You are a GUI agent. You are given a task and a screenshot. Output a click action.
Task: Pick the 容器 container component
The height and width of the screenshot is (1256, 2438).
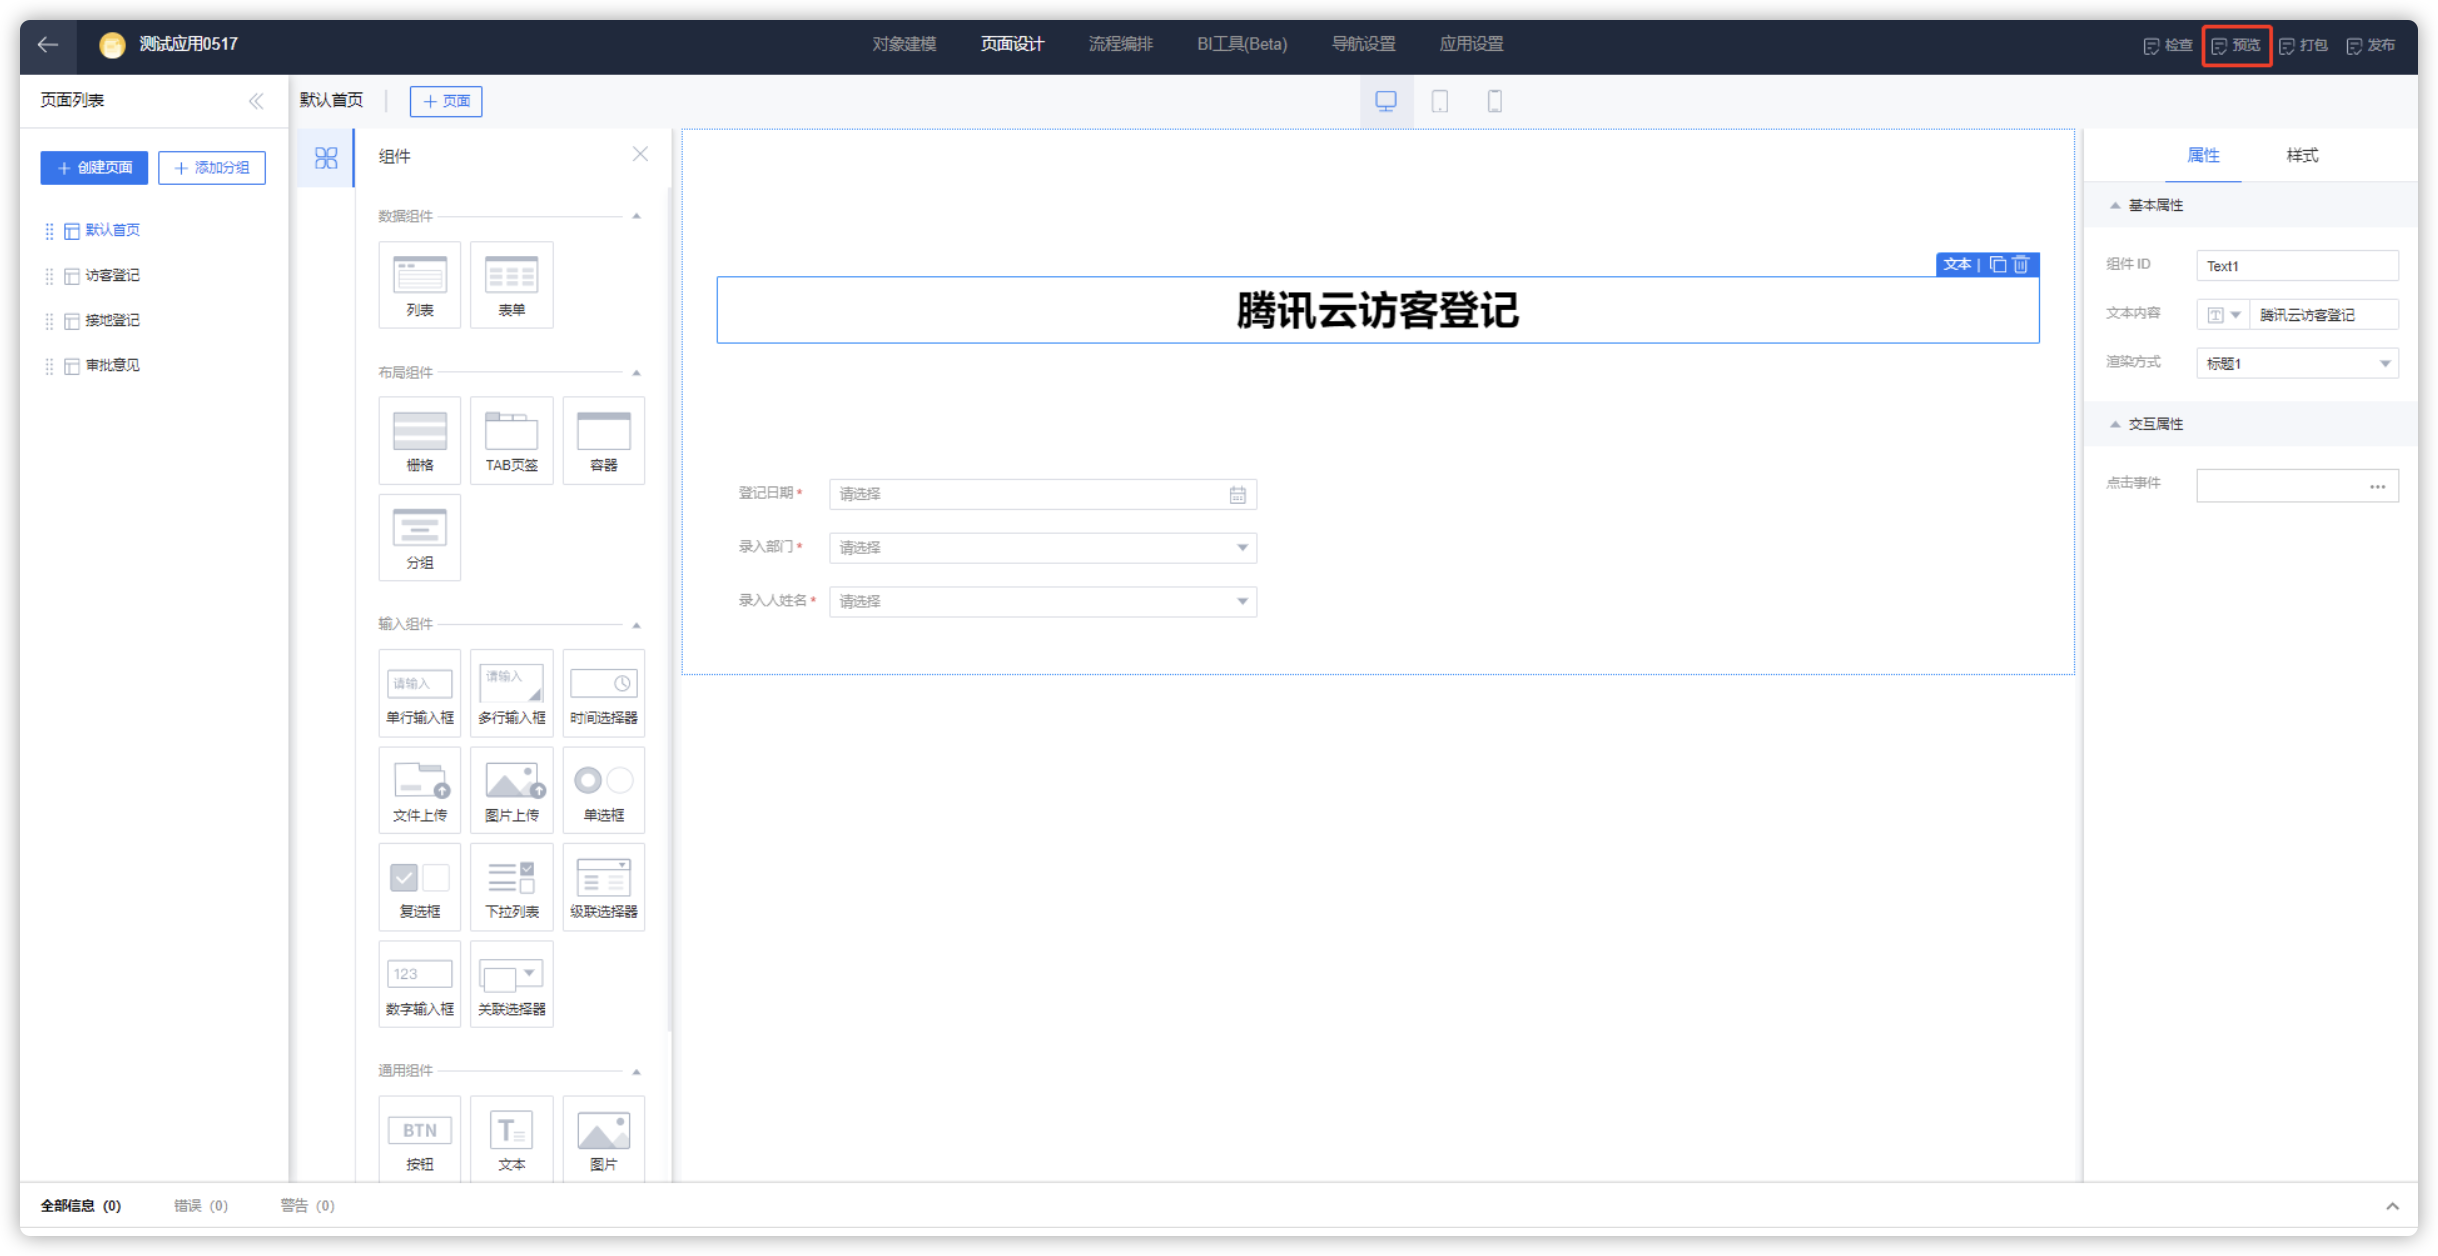point(604,440)
